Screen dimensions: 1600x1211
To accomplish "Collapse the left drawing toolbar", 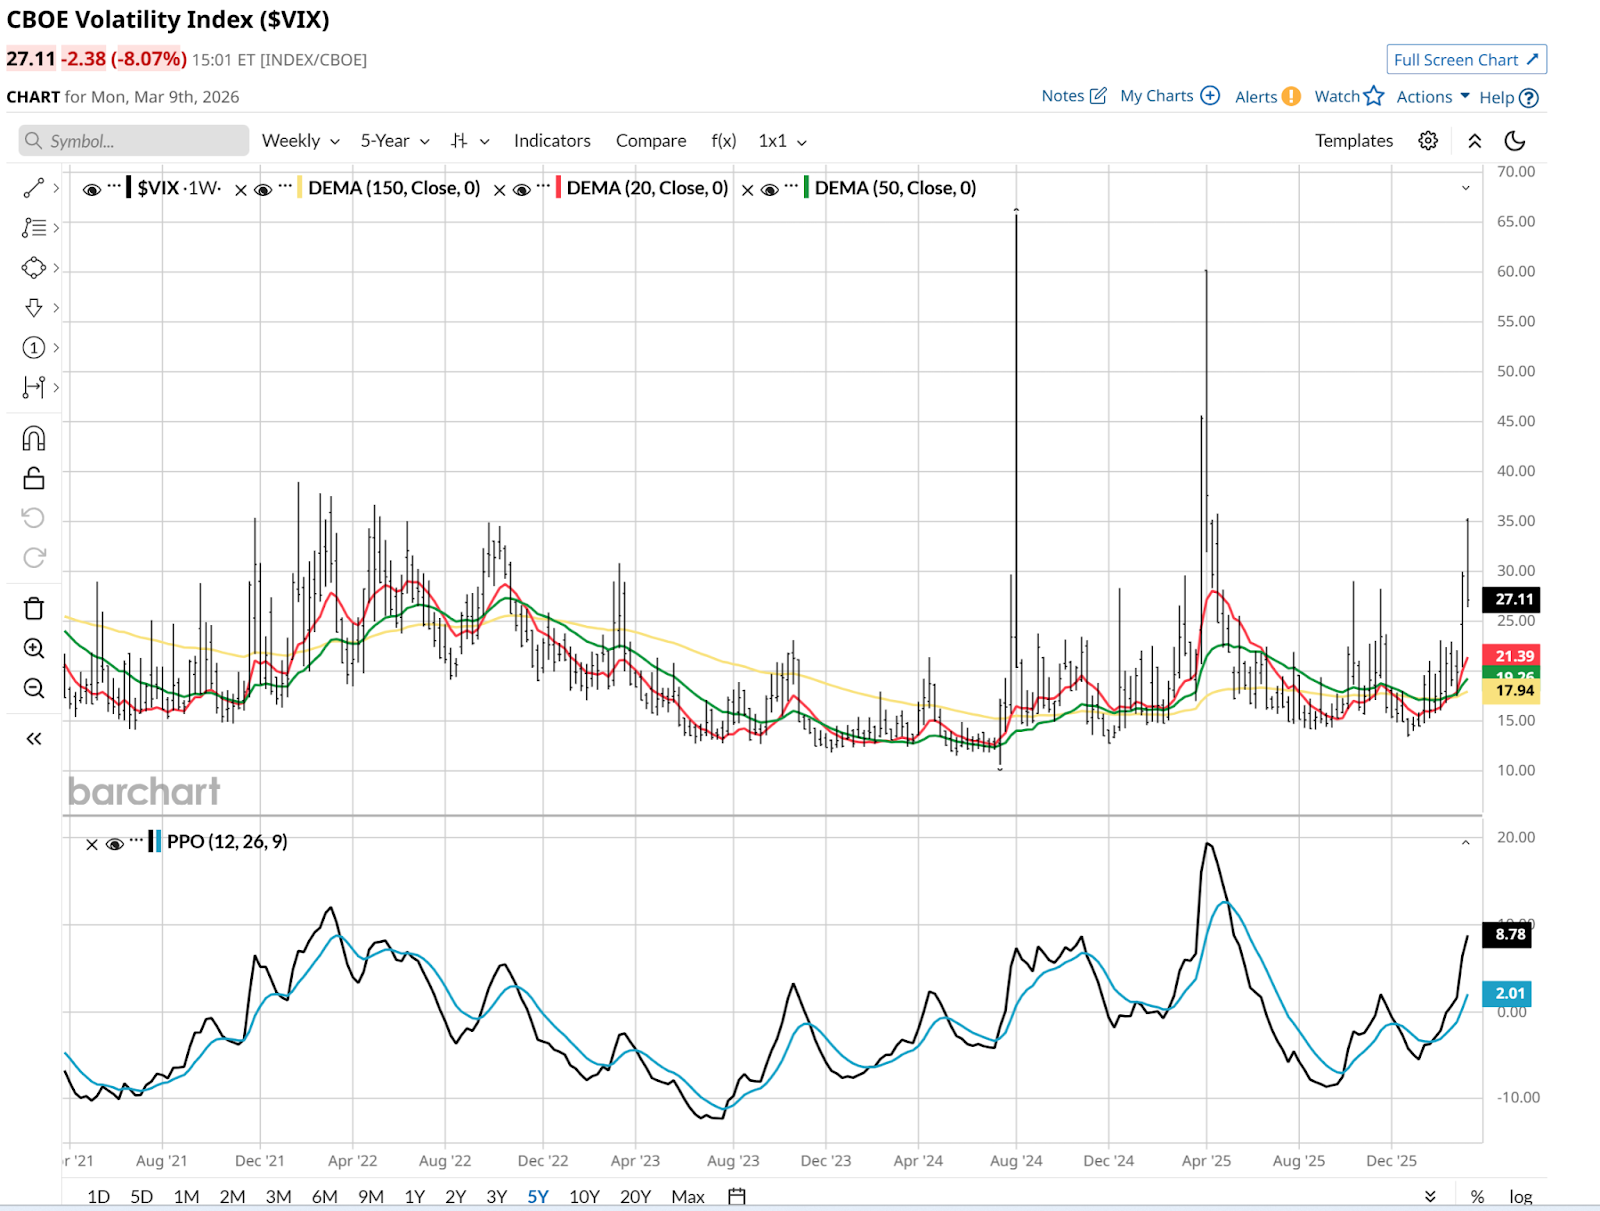I will (x=33, y=739).
